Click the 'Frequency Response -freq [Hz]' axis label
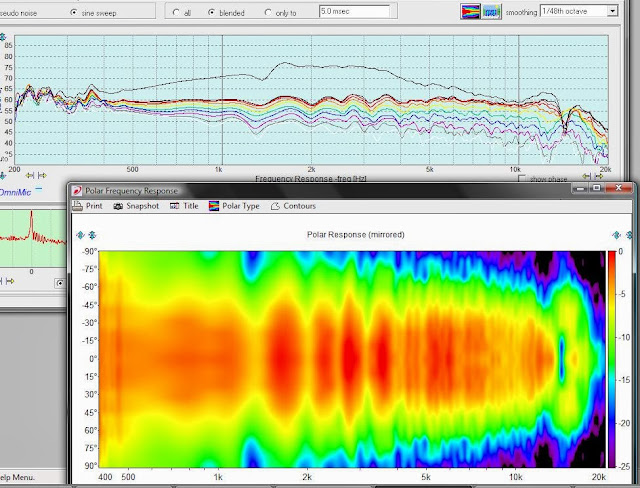This screenshot has width=640, height=488. tap(311, 179)
